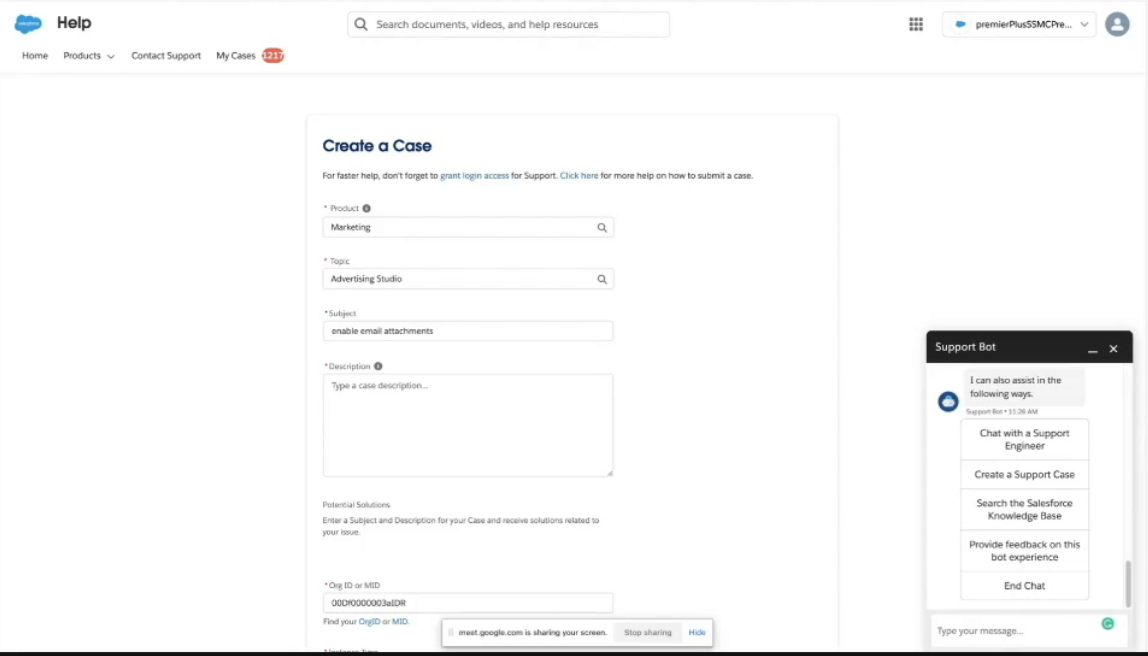This screenshot has height=656, width=1148.
Task: Click End Chat in Support Bot
Action: tap(1024, 586)
